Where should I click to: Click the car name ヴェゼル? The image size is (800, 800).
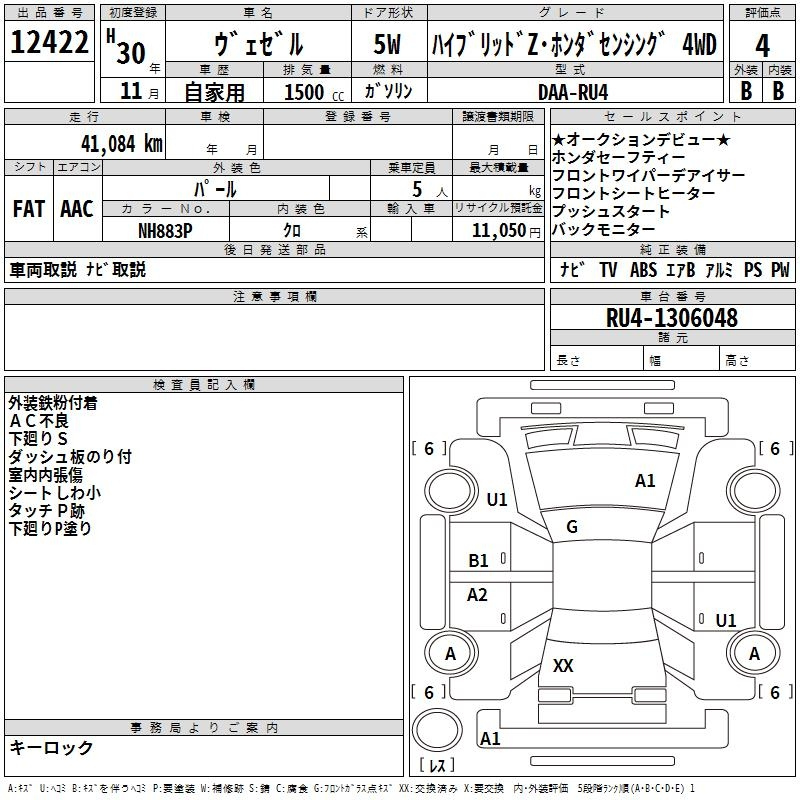point(259,44)
